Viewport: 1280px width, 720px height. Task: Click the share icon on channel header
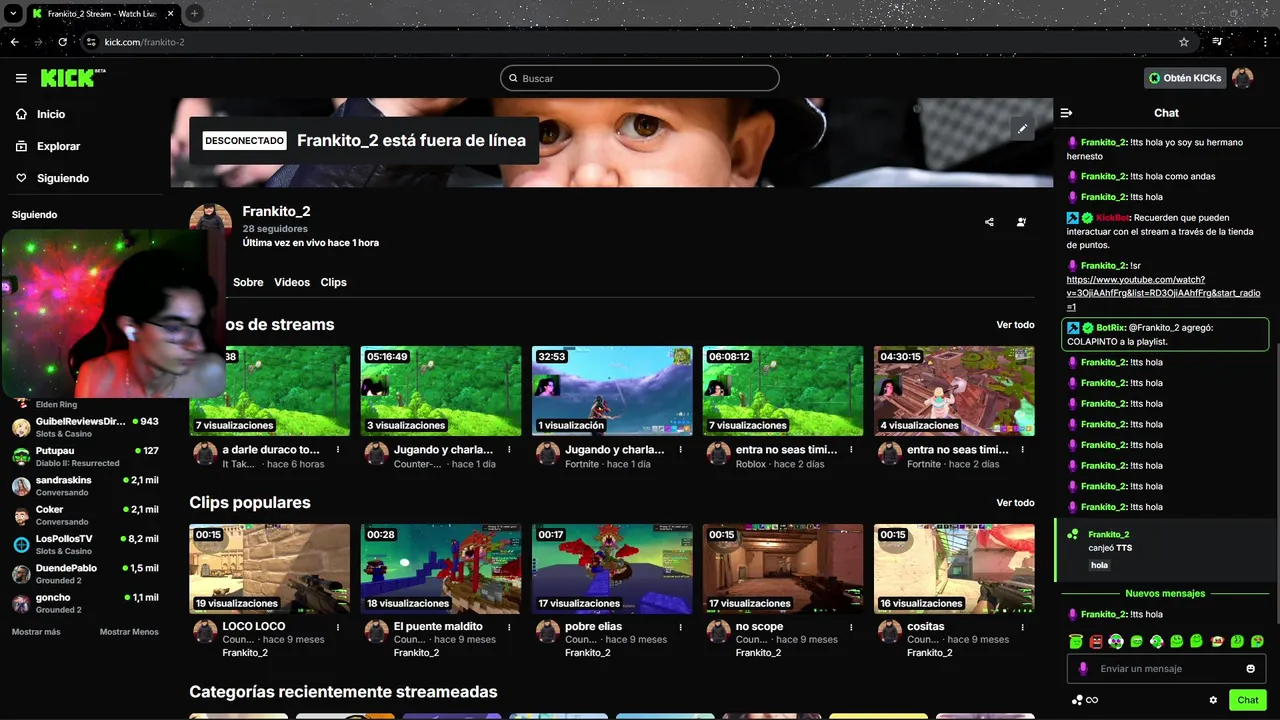tap(989, 222)
